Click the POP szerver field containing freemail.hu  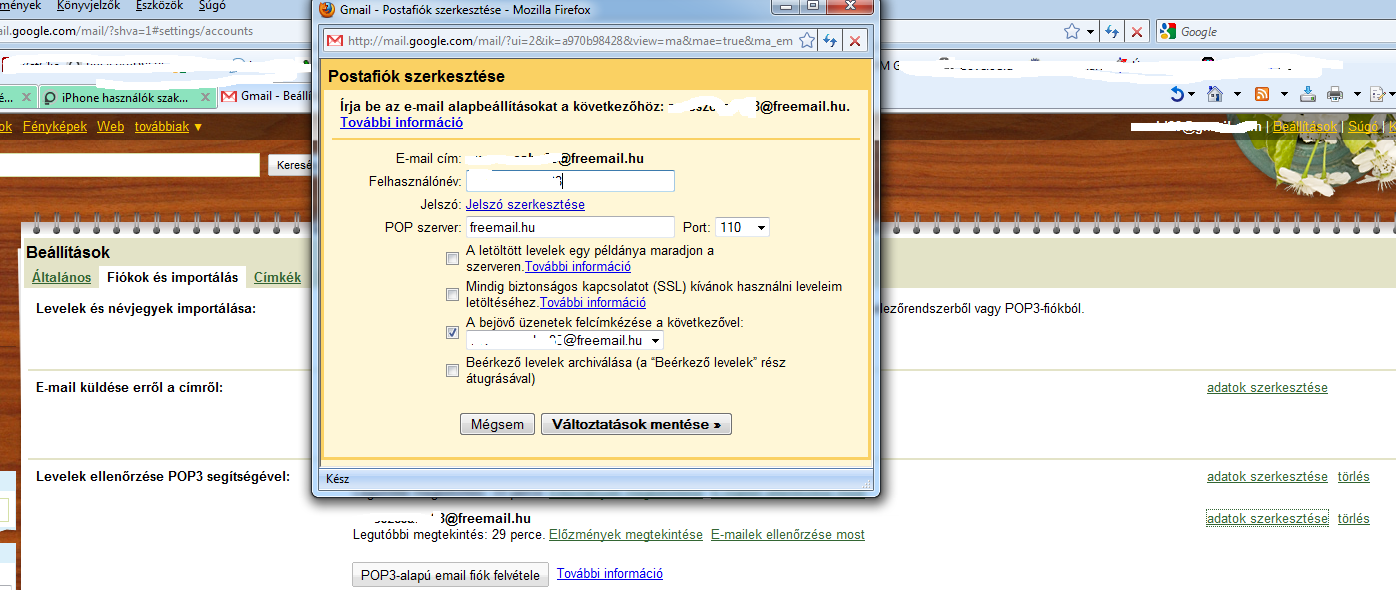click(x=570, y=227)
